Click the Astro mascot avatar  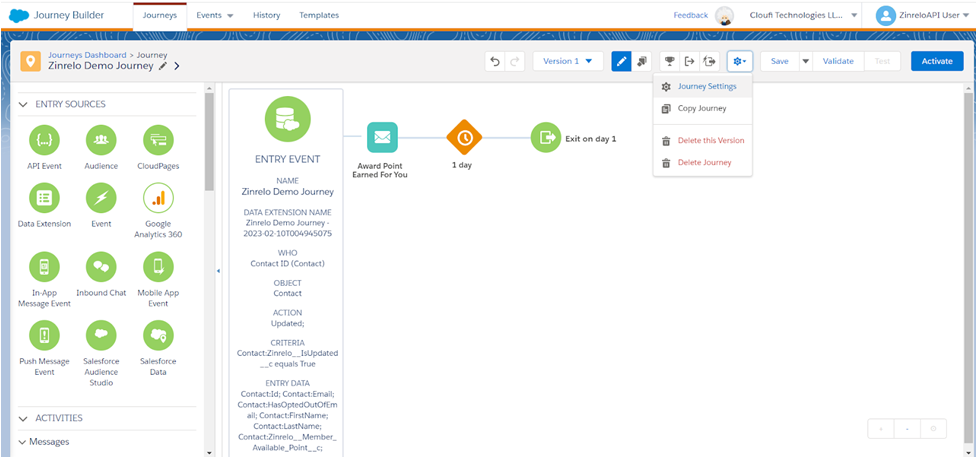[x=724, y=16]
